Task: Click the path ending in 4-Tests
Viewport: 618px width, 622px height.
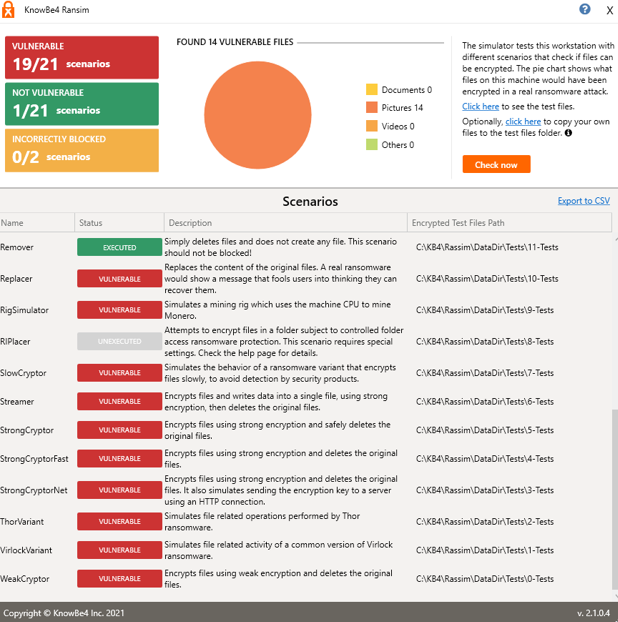Action: point(485,459)
